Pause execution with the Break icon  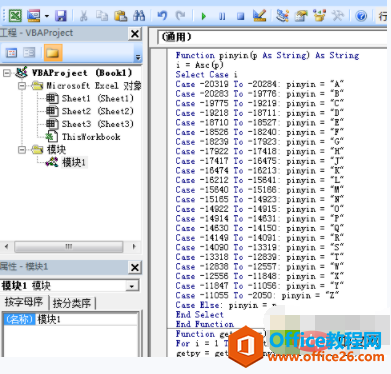(x=222, y=16)
